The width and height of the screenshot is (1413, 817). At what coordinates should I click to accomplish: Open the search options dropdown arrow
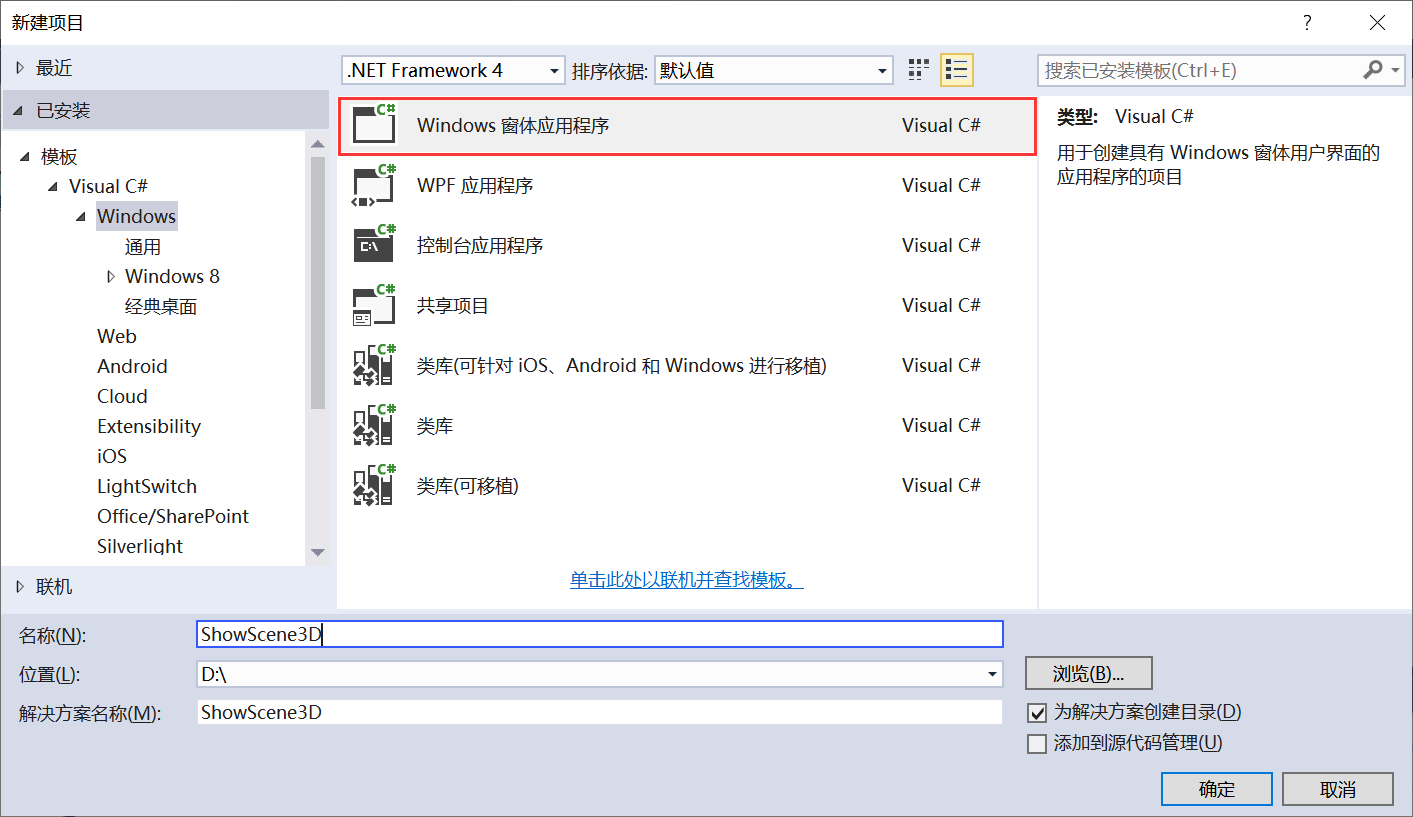coord(1396,70)
